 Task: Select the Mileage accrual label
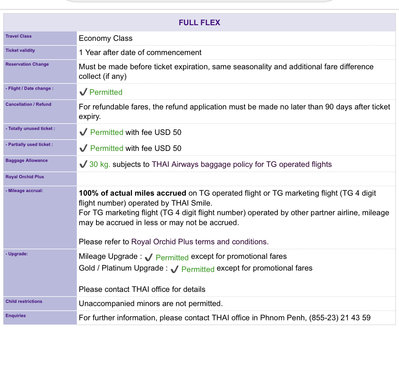click(x=24, y=191)
